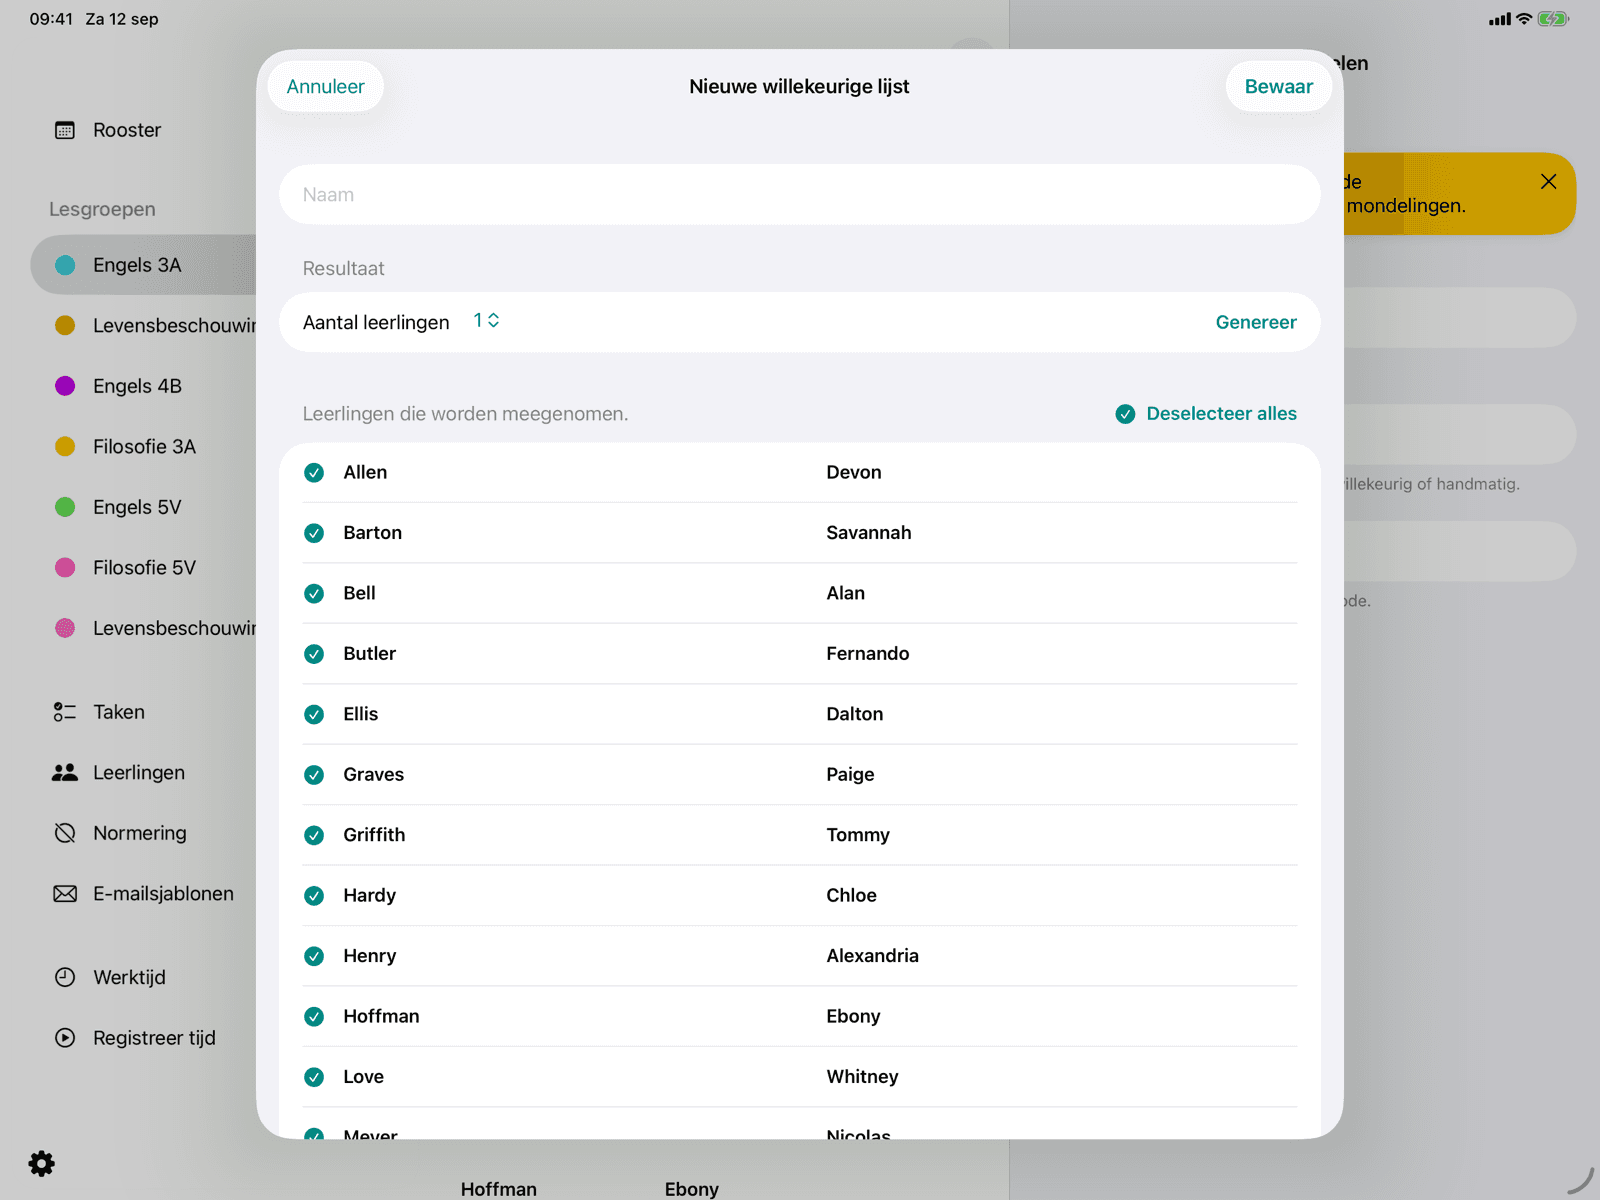
Task: Uncheck student Bell Alan
Action: tap(314, 594)
